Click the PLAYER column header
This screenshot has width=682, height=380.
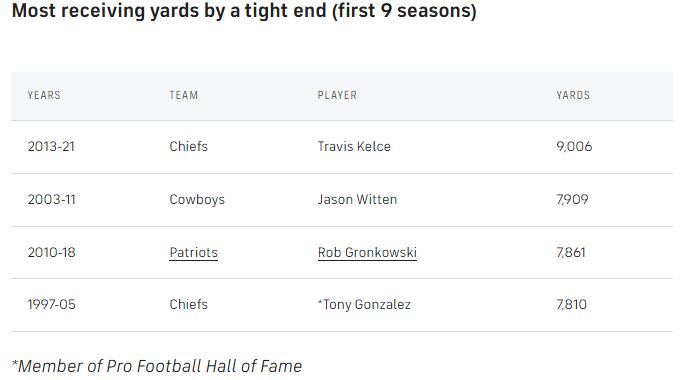[x=337, y=95]
